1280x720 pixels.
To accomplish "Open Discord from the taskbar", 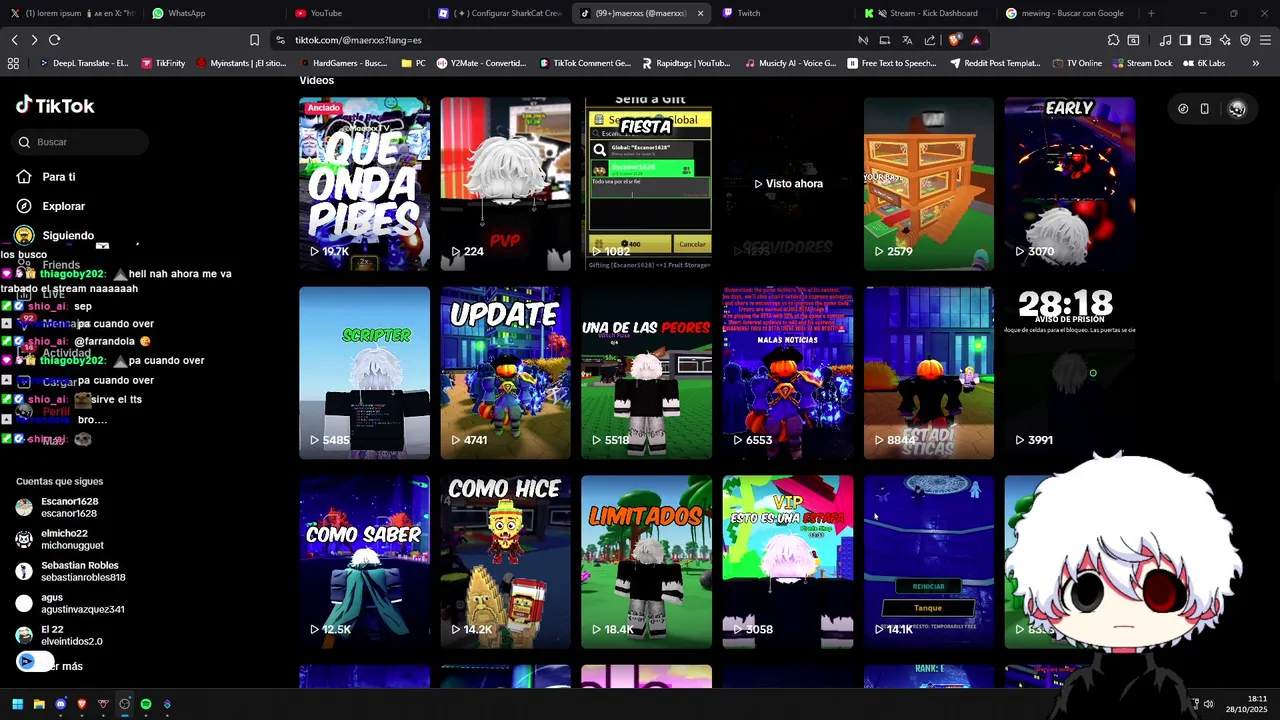I will coord(60,704).
